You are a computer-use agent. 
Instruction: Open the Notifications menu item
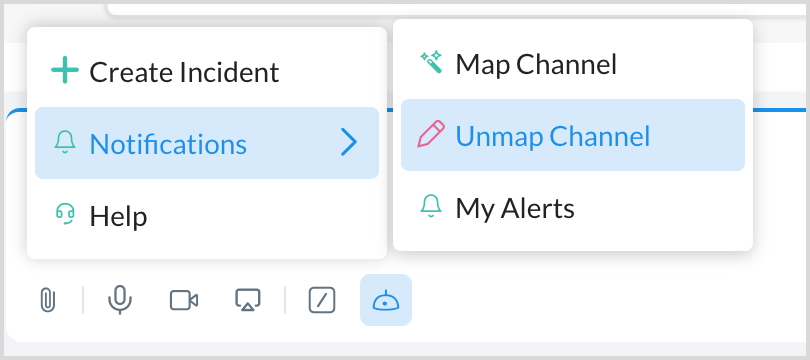tap(207, 143)
